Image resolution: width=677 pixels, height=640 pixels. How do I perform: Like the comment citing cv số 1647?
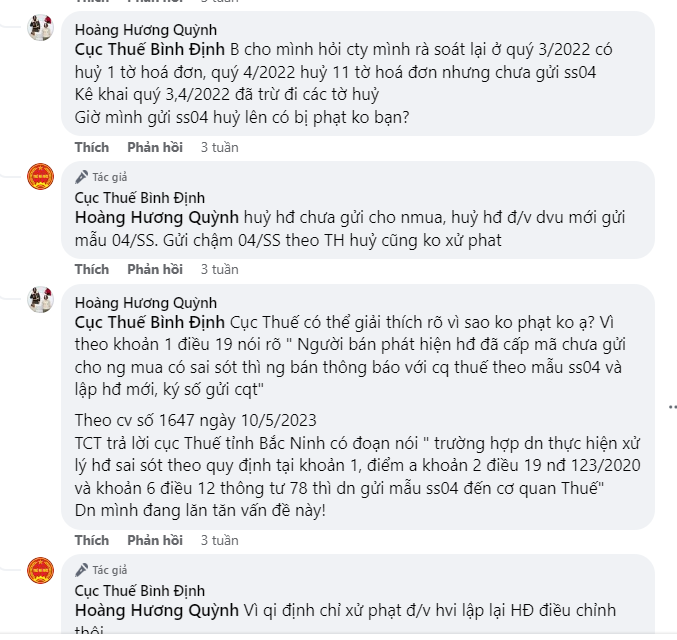pos(92,540)
